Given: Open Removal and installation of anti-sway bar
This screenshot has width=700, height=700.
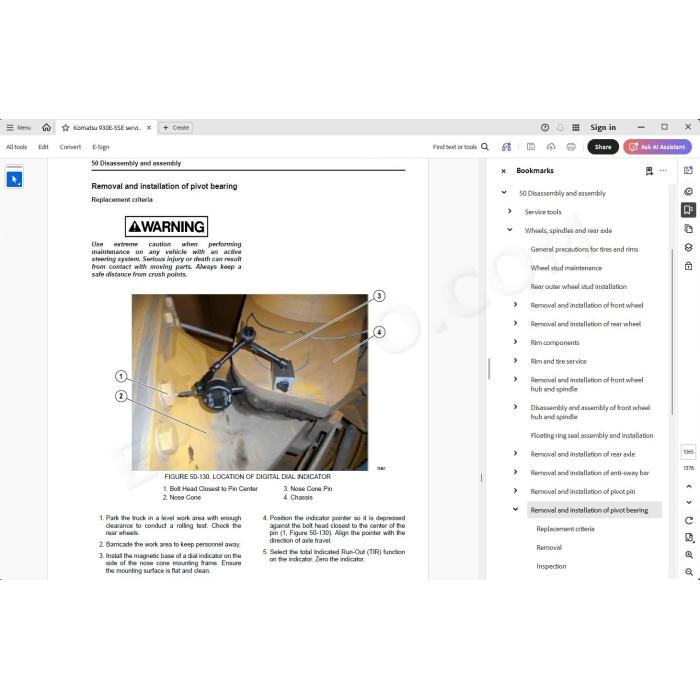Looking at the screenshot, I should [590, 473].
